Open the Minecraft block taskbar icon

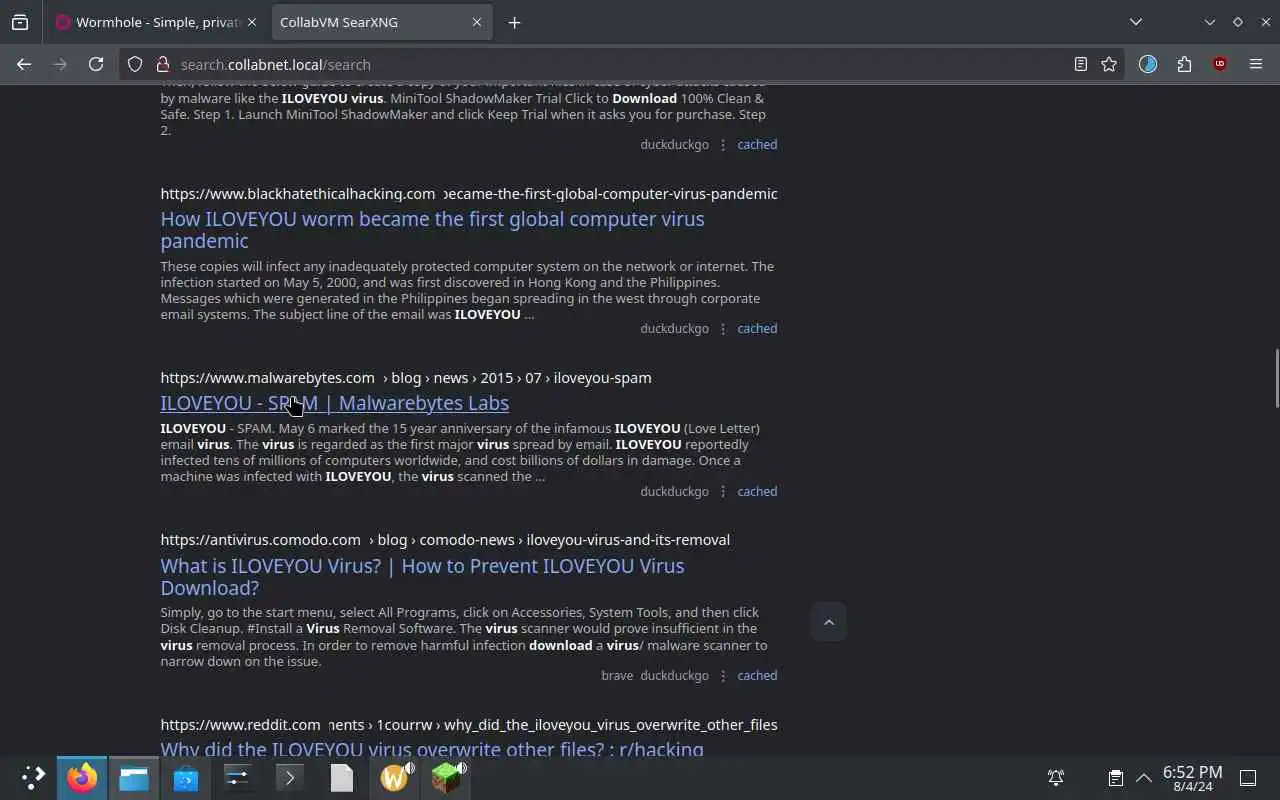tap(447, 777)
